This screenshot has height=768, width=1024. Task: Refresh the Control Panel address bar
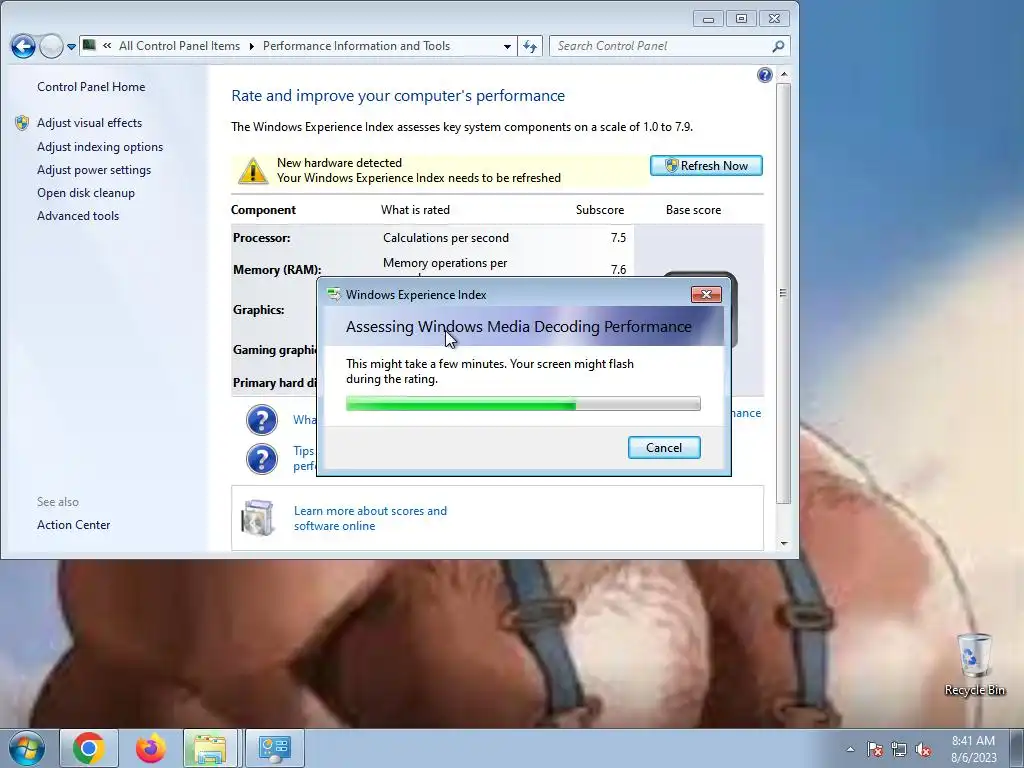[x=530, y=46]
